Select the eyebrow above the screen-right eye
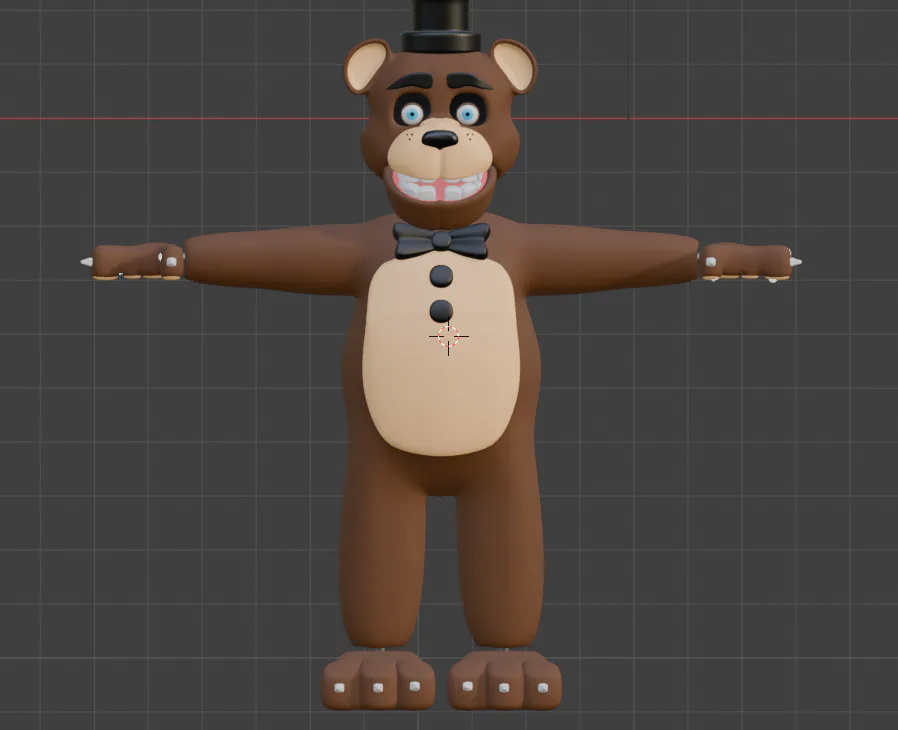Viewport: 898px width, 730px height. coord(470,80)
